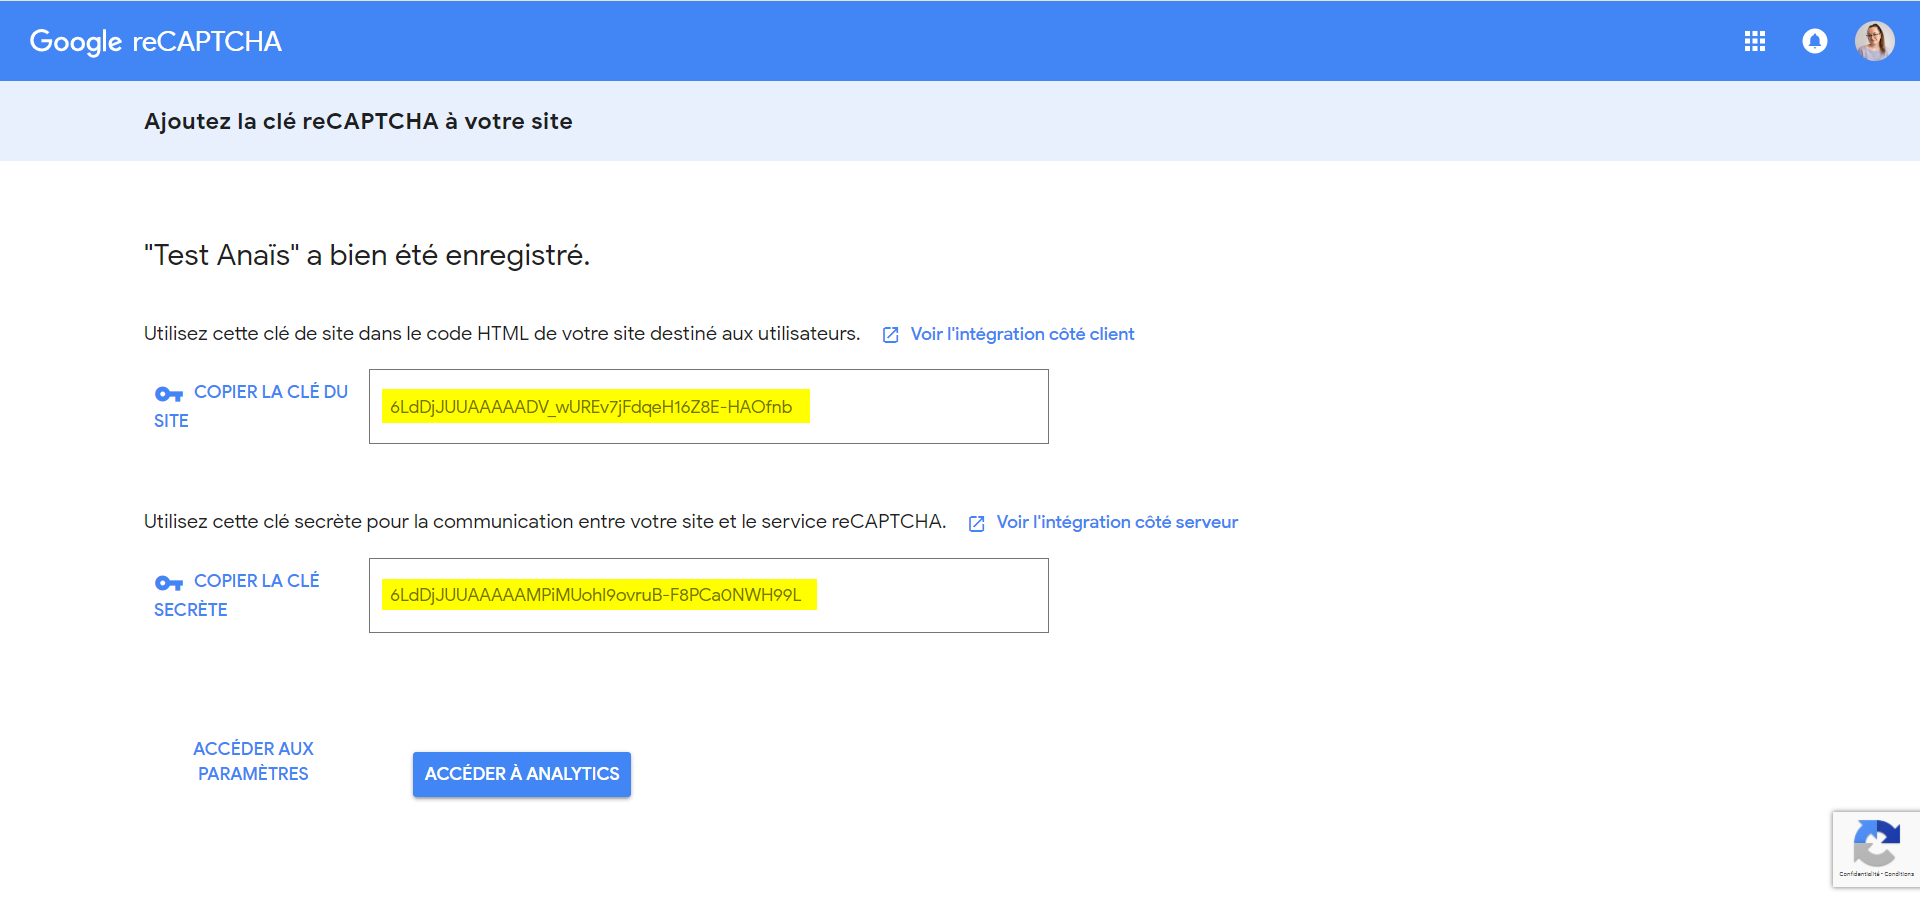The width and height of the screenshot is (1920, 902).
Task: Copy the secret key with COPIER LA CLÉ SECRÈTE
Action: pyautogui.click(x=237, y=595)
